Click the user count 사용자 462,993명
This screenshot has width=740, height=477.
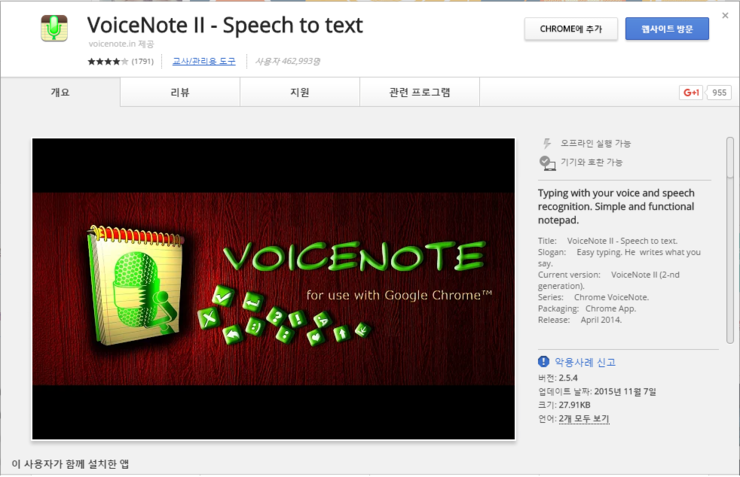(x=287, y=61)
